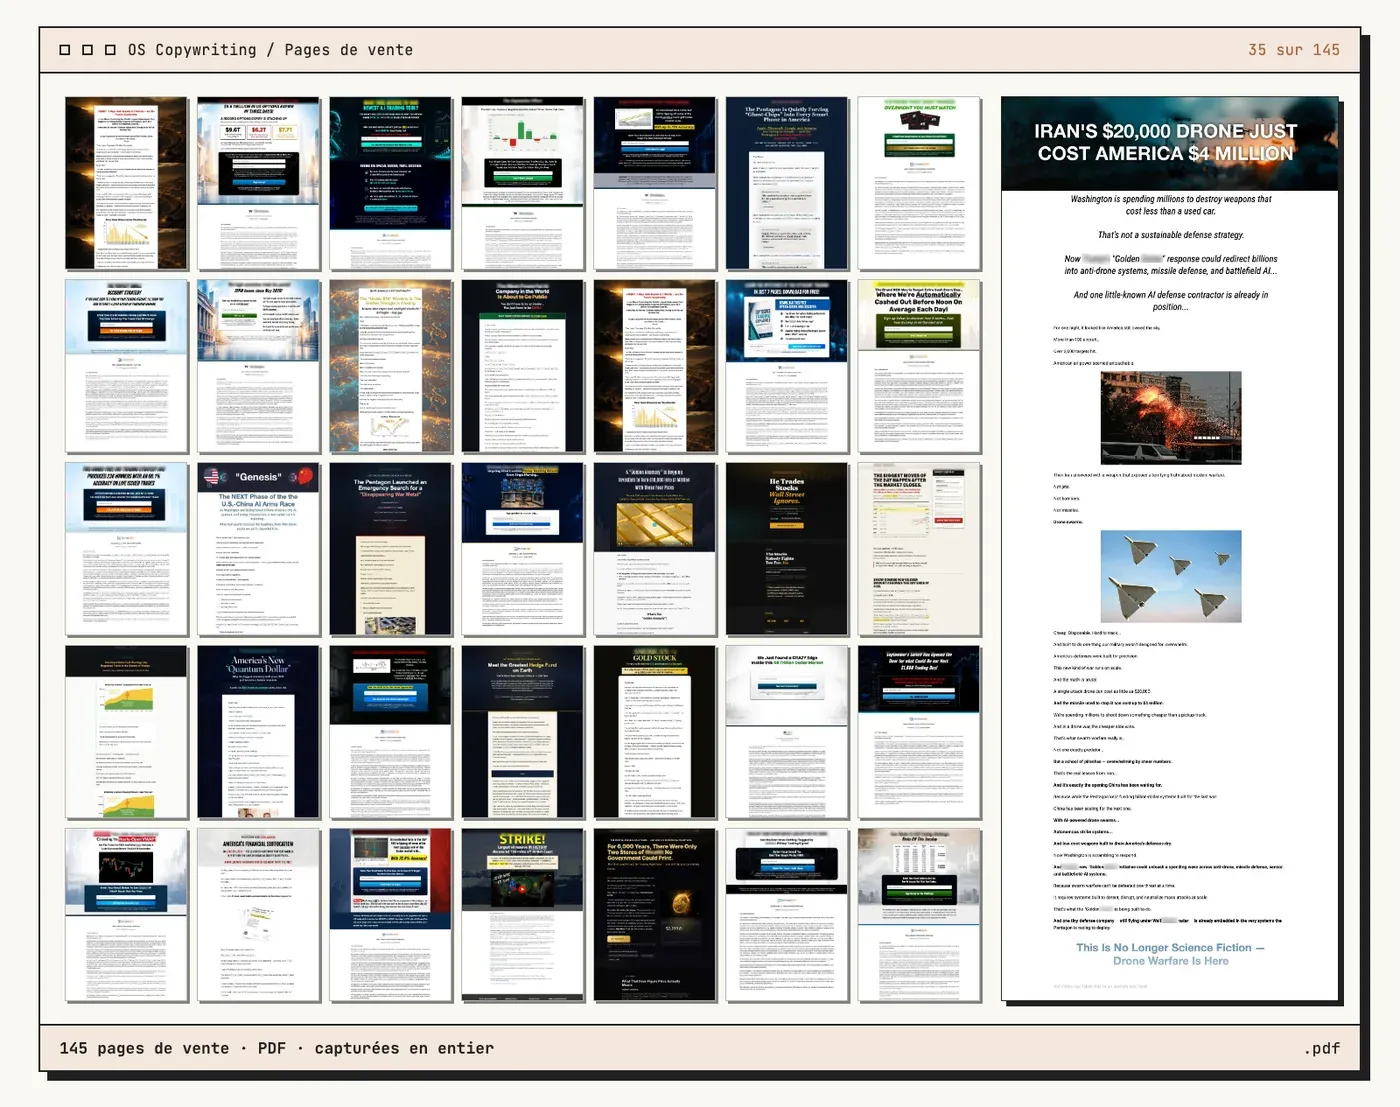Screen dimensions: 1400x1107
Task: Click the "35 sur 145" page counter
Action: [x=1293, y=50]
